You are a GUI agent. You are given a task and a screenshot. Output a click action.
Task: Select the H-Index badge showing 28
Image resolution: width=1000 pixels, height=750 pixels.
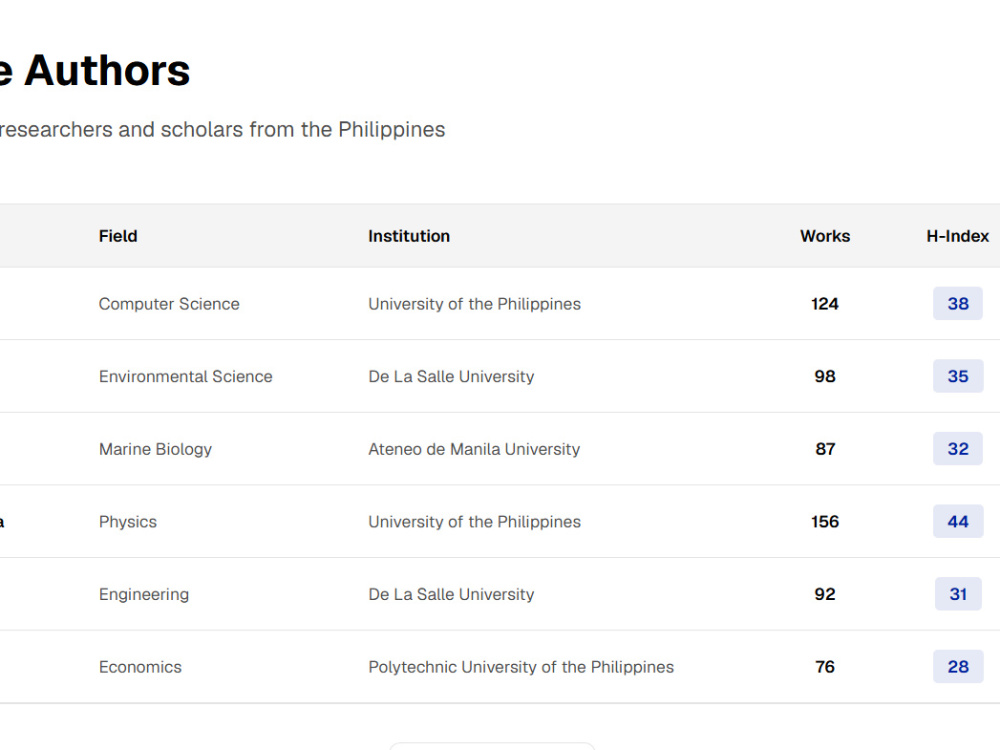coord(958,667)
